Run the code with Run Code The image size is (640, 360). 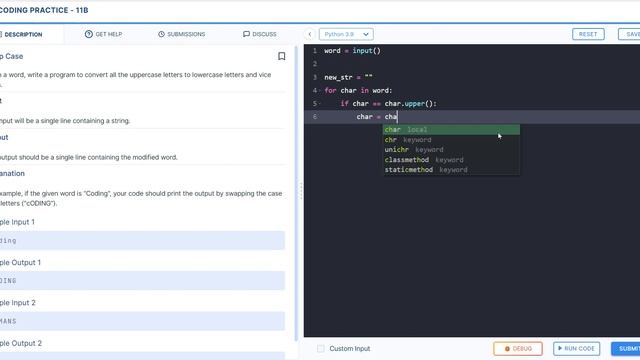point(576,349)
